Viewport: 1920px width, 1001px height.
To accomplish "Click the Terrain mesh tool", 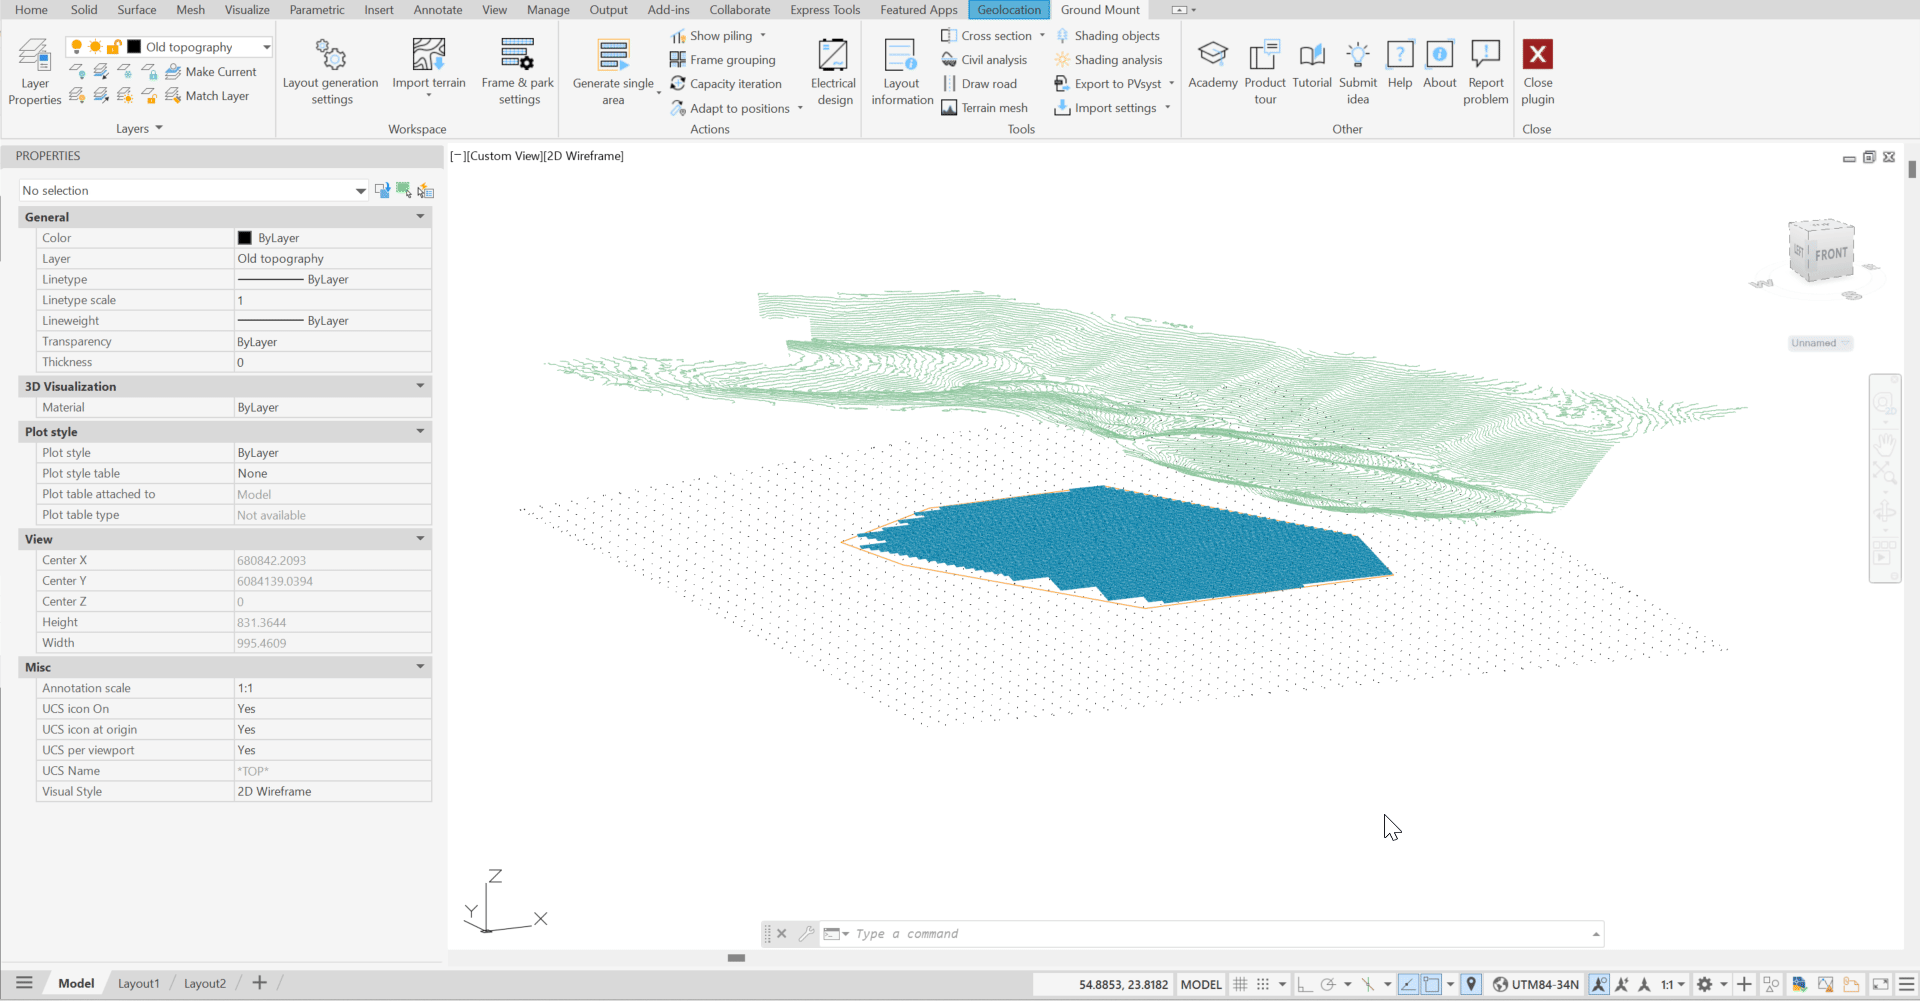I will click(985, 108).
